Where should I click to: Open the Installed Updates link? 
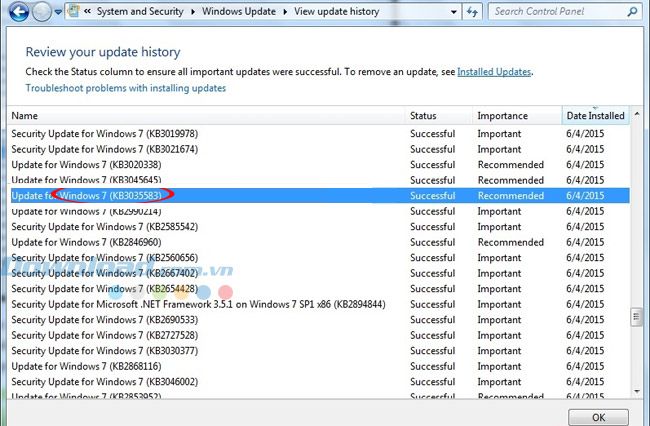tap(494, 72)
